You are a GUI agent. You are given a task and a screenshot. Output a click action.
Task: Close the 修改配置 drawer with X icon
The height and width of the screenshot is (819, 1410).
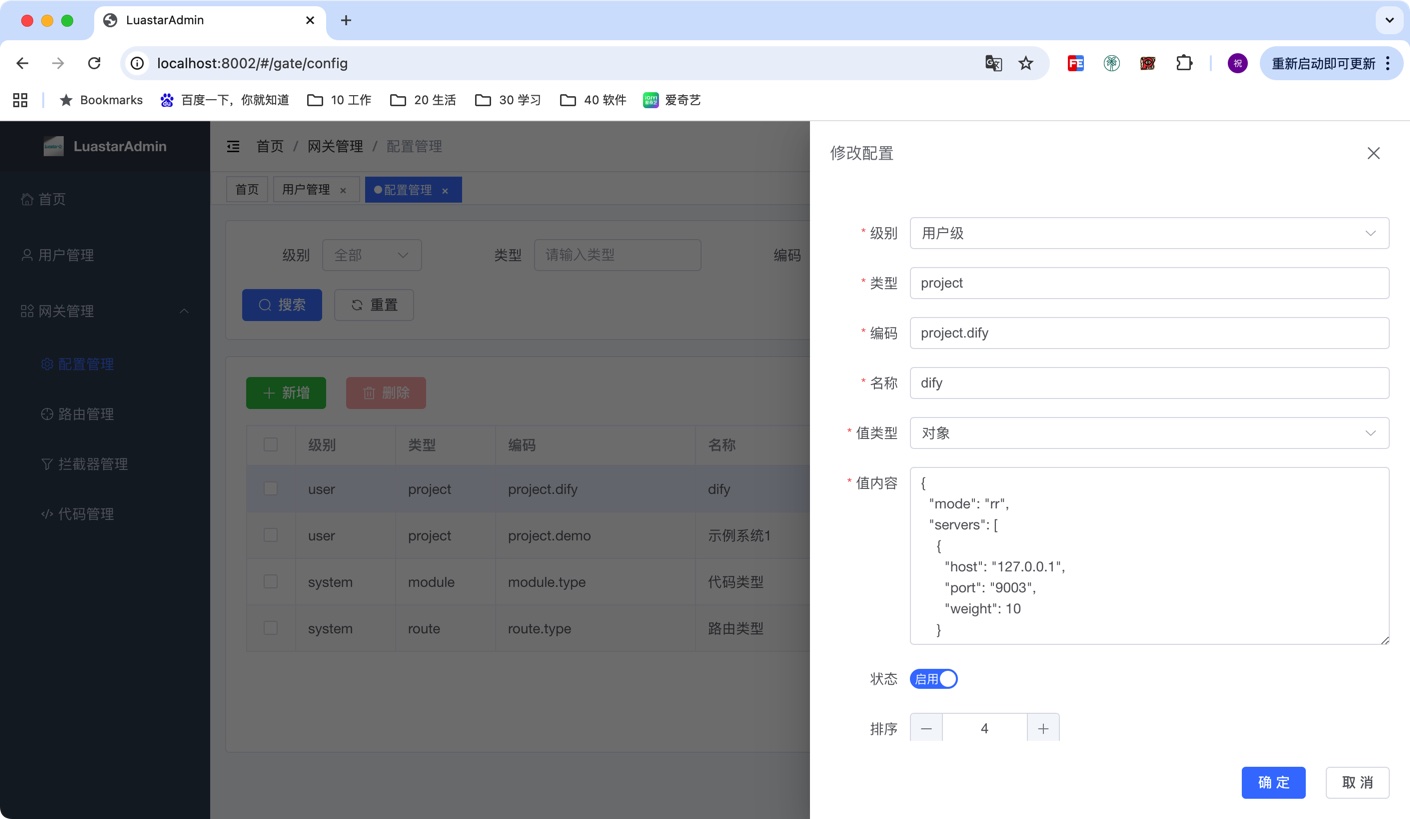click(1373, 153)
